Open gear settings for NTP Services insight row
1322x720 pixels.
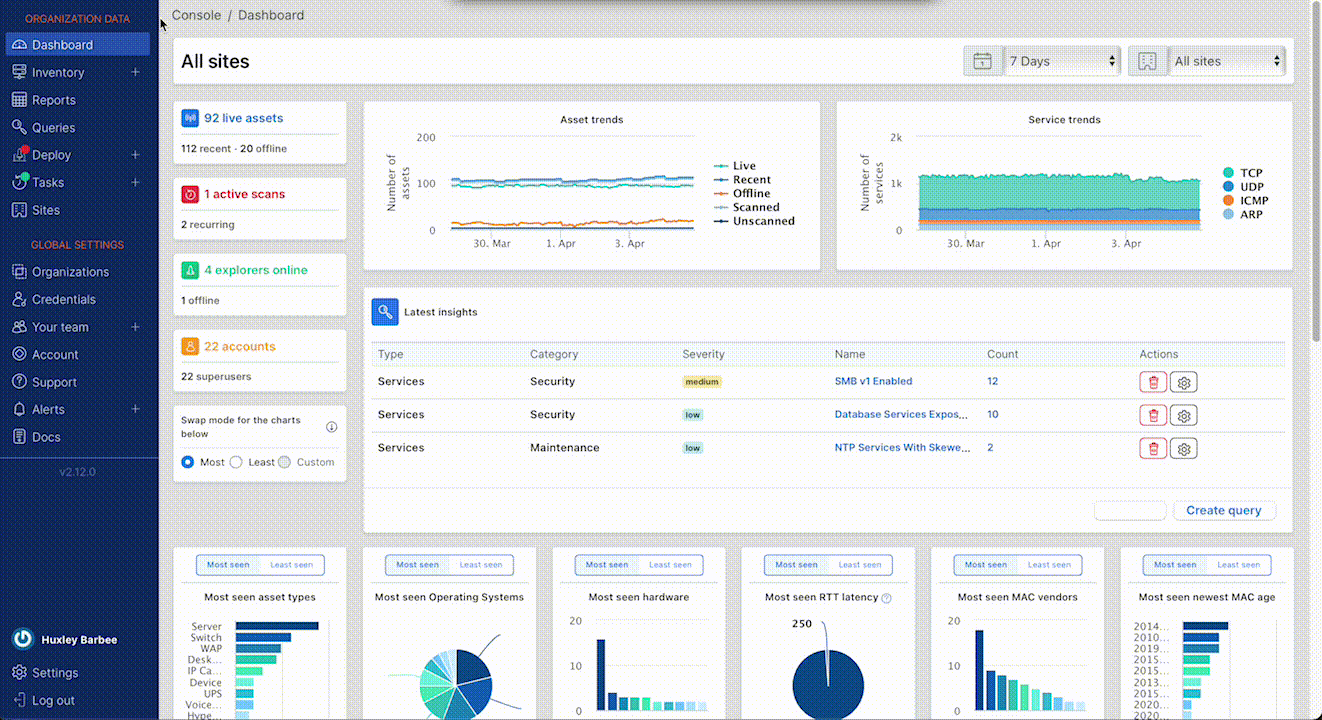pyautogui.click(x=1184, y=449)
